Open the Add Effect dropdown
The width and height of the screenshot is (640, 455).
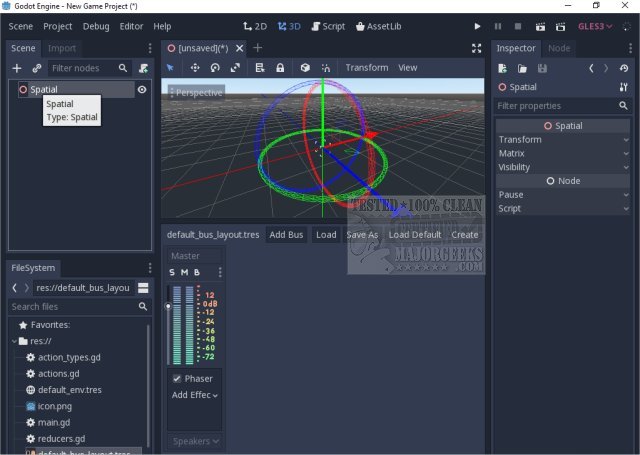tap(194, 395)
